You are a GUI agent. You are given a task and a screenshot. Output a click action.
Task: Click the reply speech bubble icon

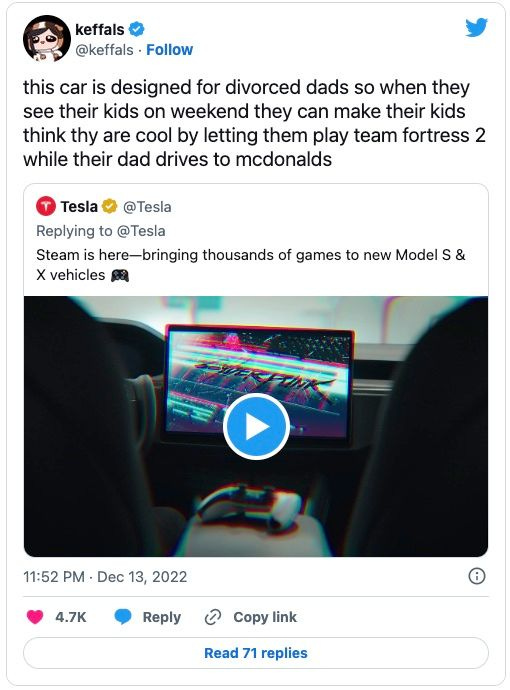123,617
